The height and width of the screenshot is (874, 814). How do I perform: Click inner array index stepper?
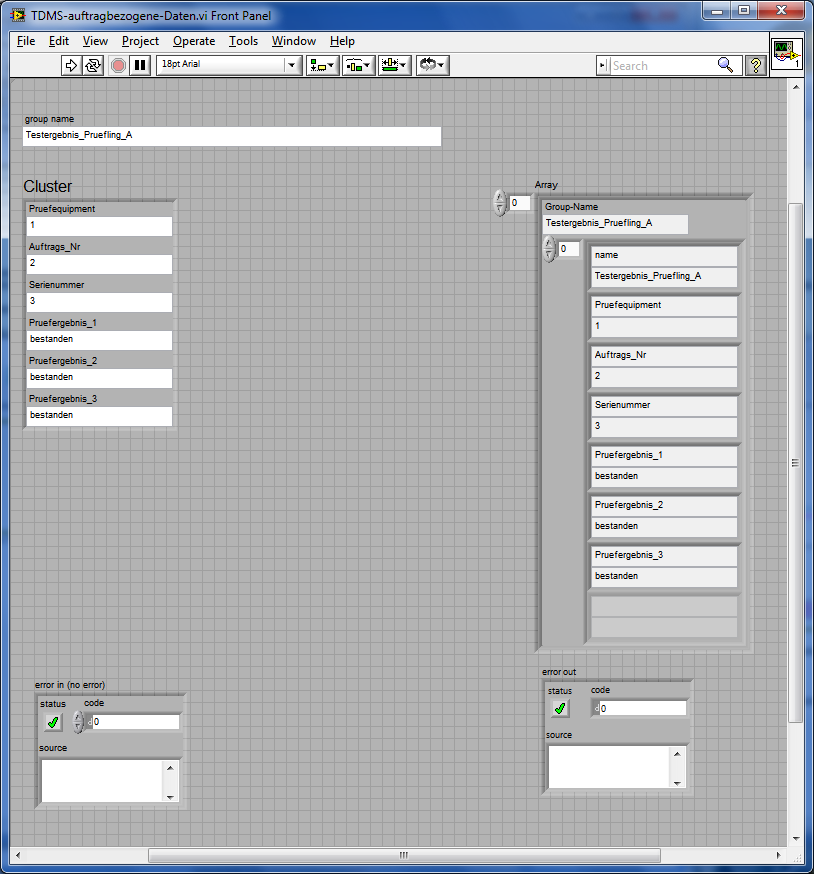point(549,249)
